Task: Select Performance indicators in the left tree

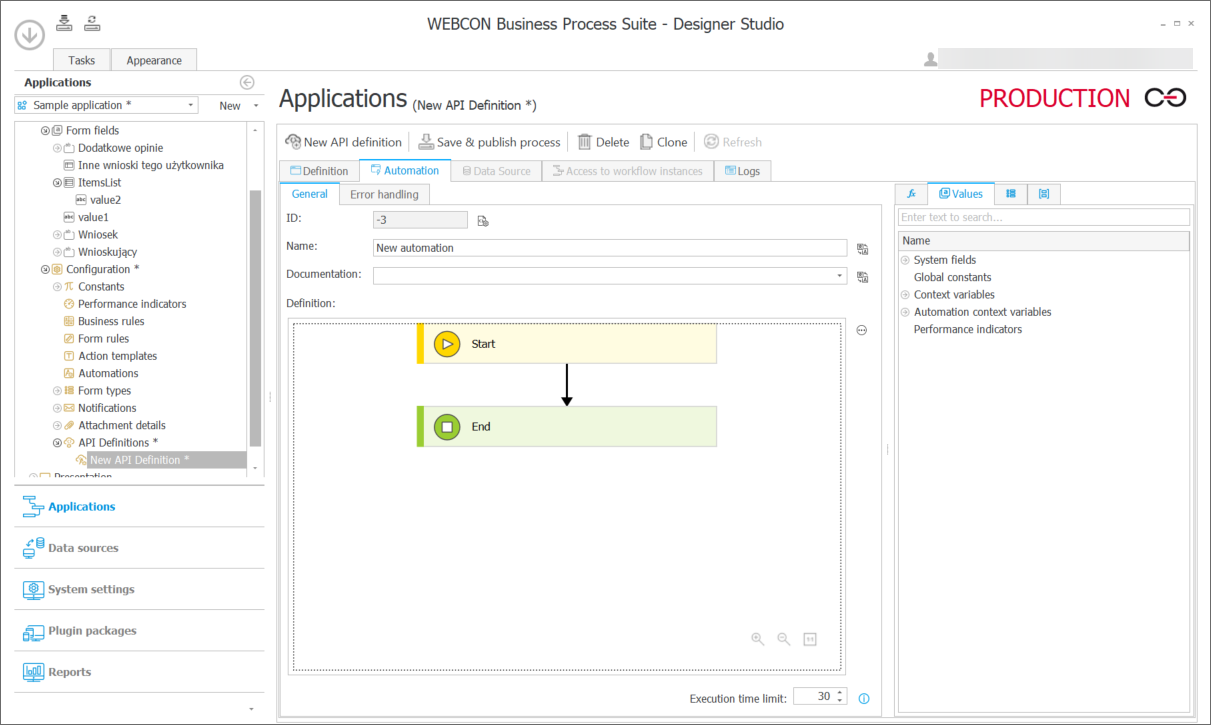Action: (132, 304)
